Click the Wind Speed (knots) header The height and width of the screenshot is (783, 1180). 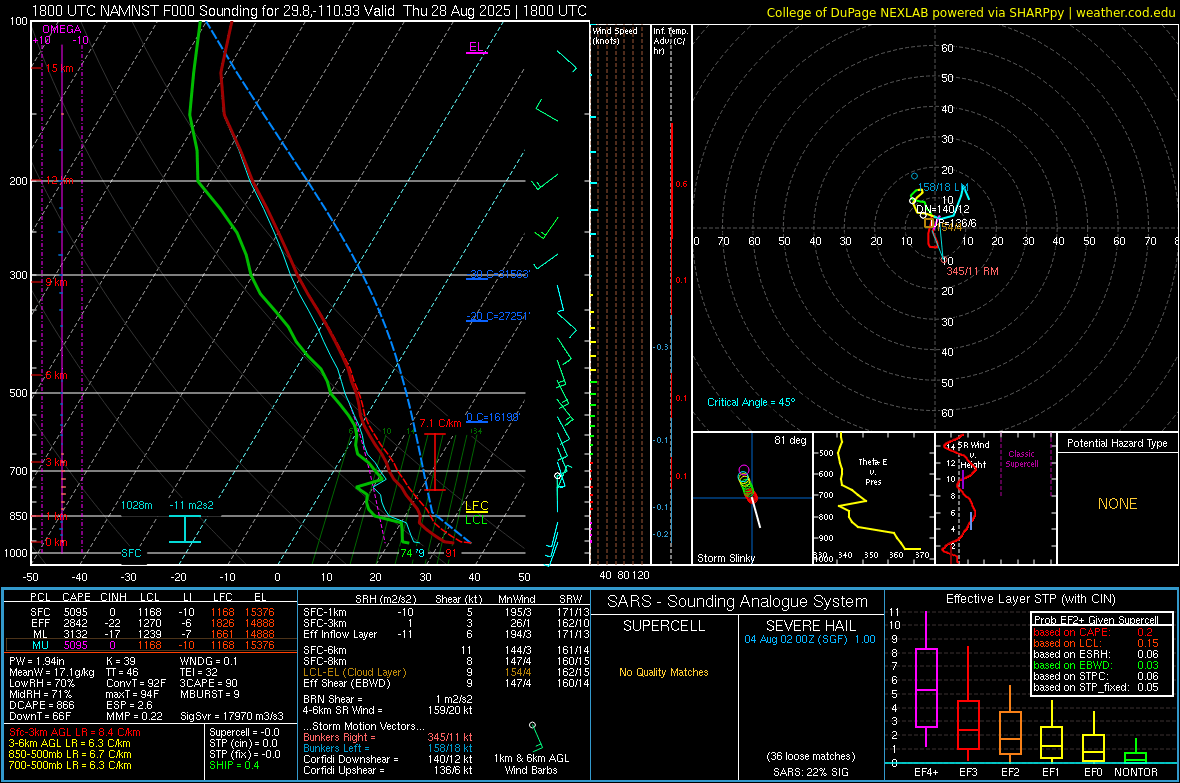pyautogui.click(x=615, y=35)
